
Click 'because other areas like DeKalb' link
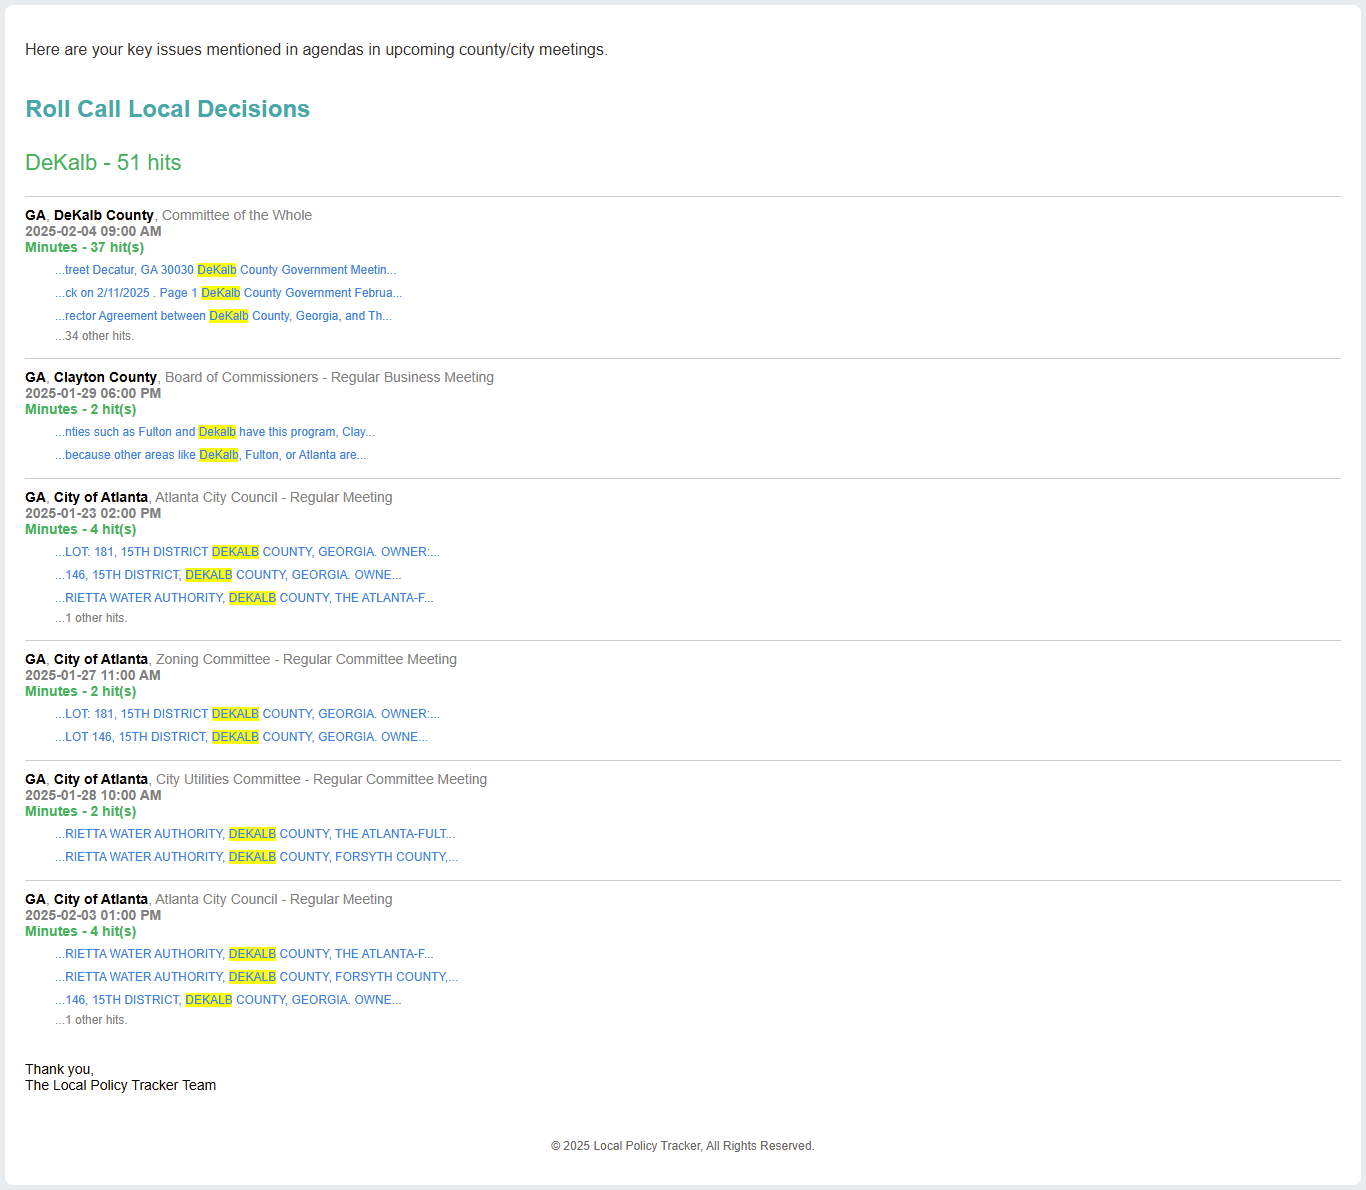210,455
